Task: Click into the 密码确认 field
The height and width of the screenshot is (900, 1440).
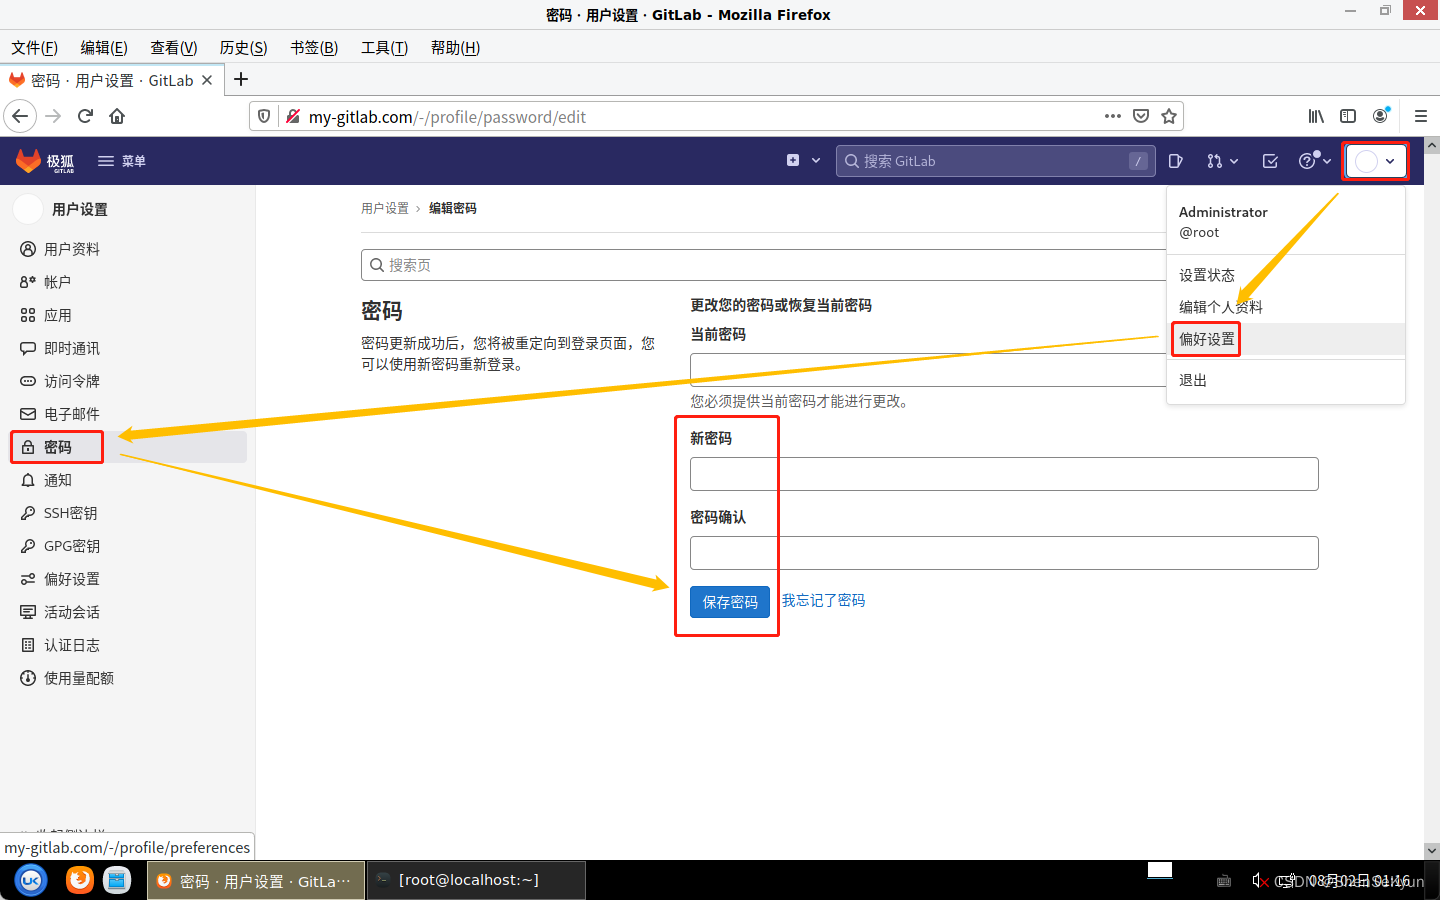Action: pos(1004,553)
